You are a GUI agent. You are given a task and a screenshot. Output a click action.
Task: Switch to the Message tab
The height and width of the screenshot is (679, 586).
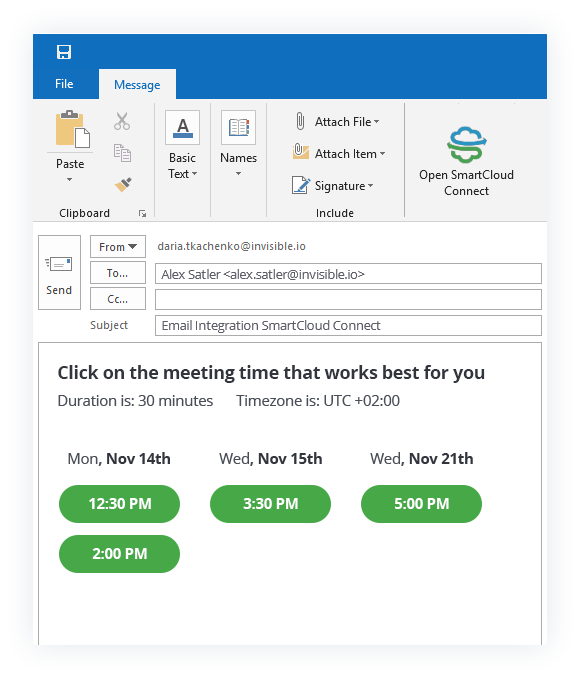click(137, 84)
